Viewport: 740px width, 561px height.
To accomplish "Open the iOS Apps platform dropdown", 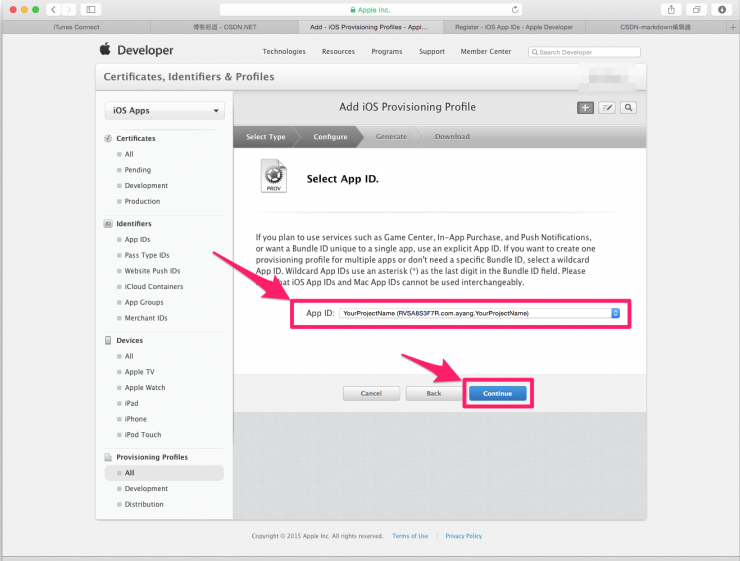I will coord(165,110).
